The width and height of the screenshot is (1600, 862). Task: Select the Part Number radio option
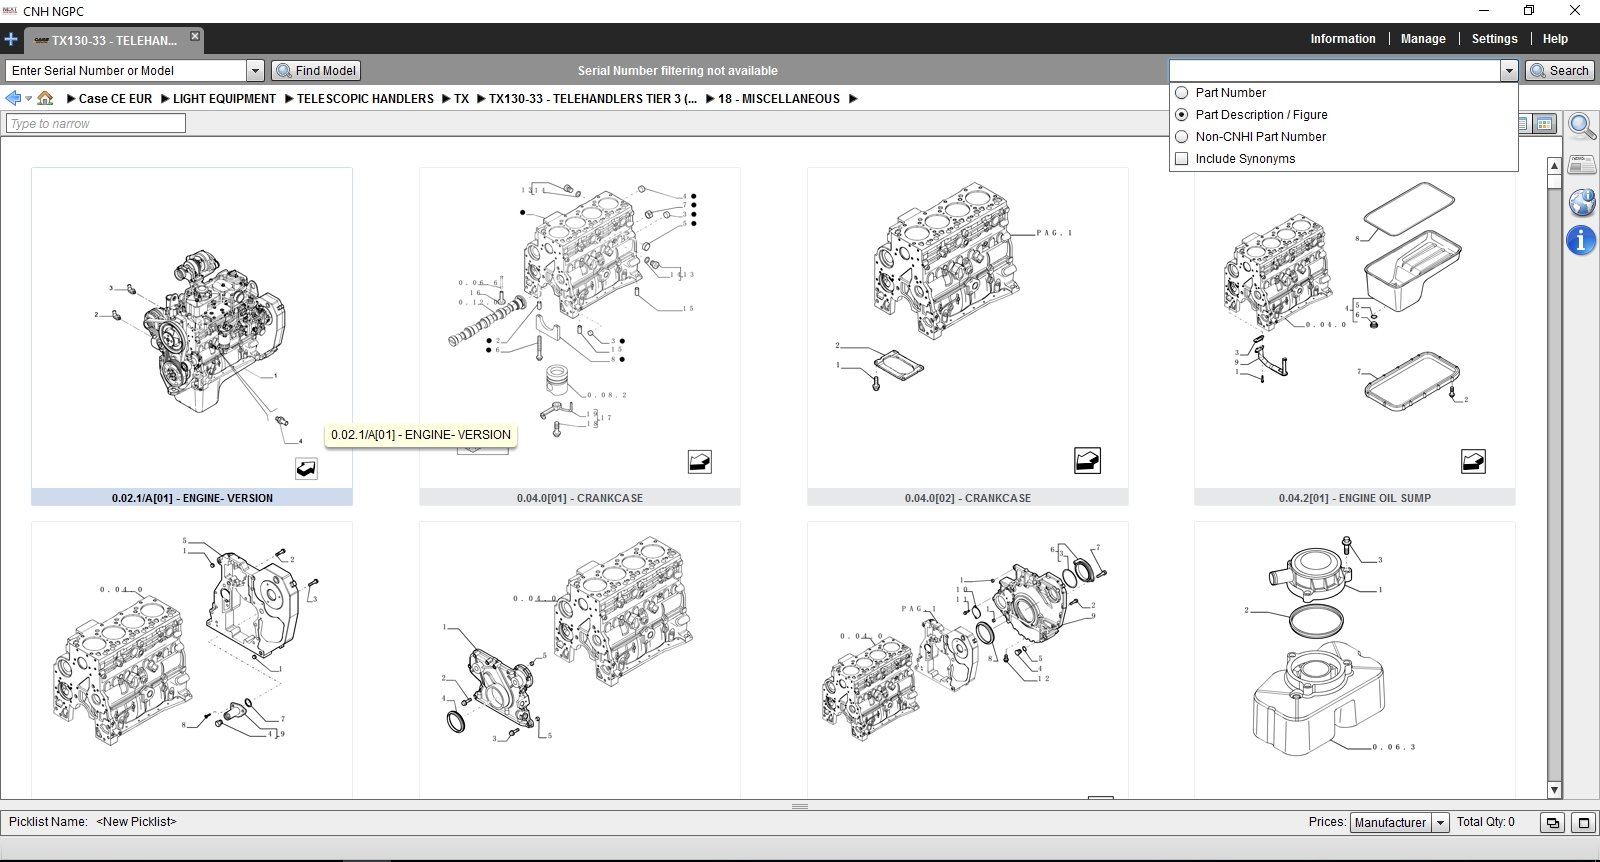(1182, 92)
